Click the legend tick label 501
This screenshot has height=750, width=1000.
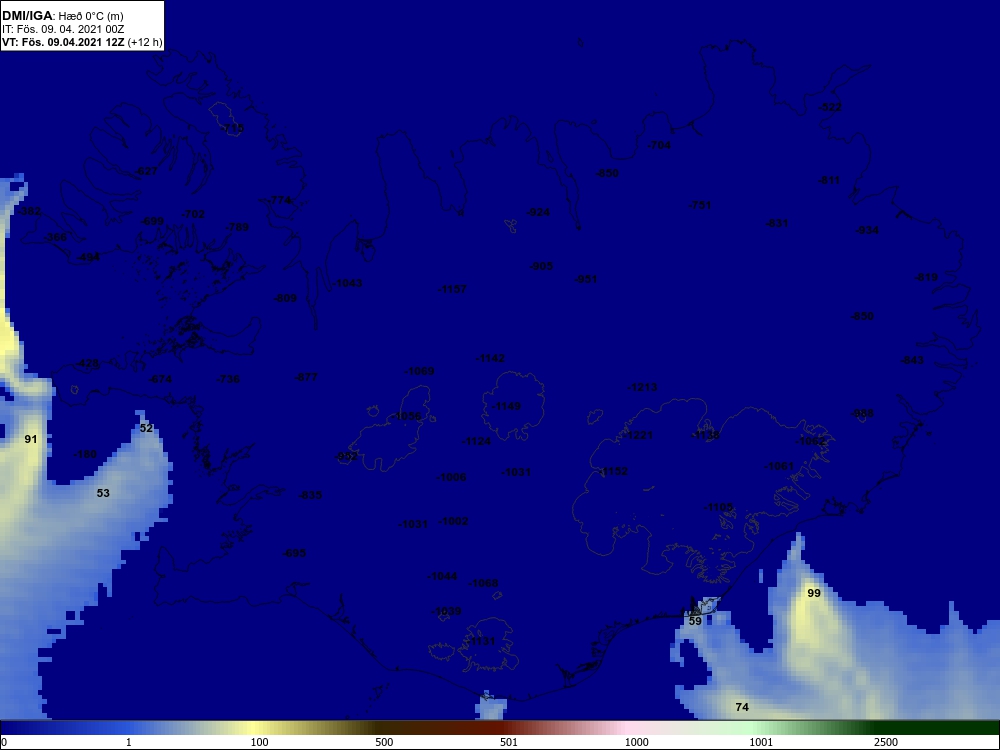click(x=509, y=742)
